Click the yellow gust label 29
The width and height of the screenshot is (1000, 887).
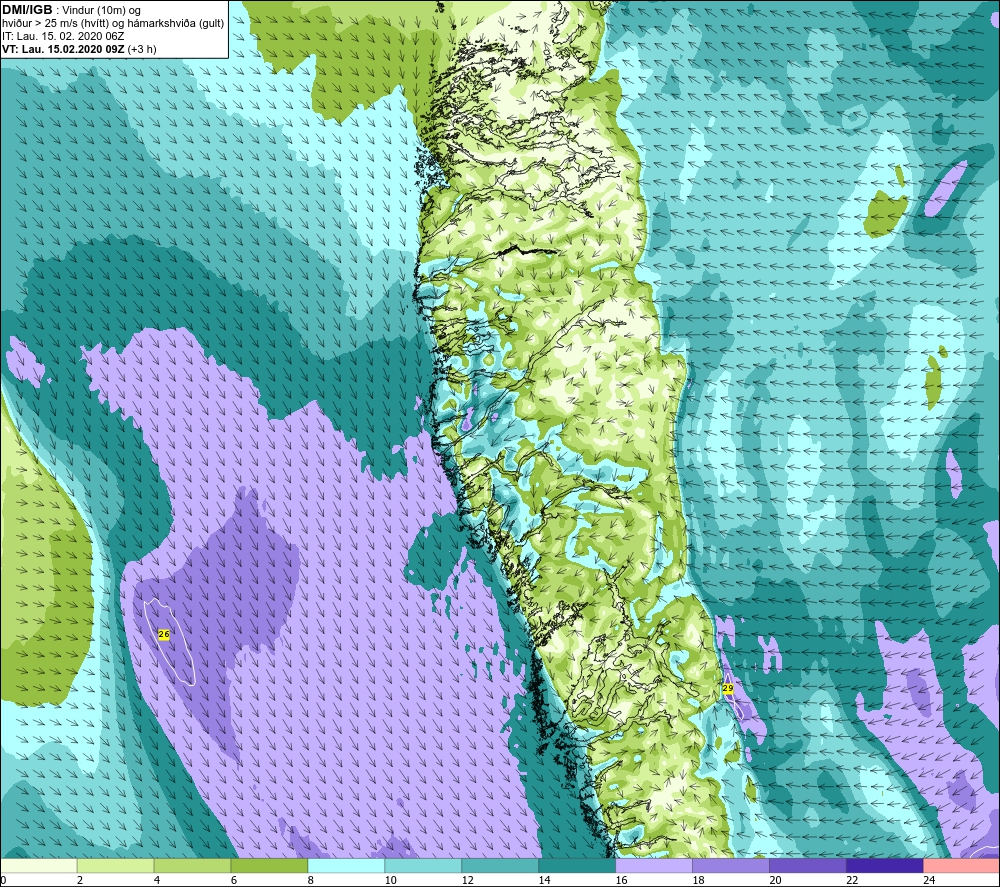coord(728,689)
